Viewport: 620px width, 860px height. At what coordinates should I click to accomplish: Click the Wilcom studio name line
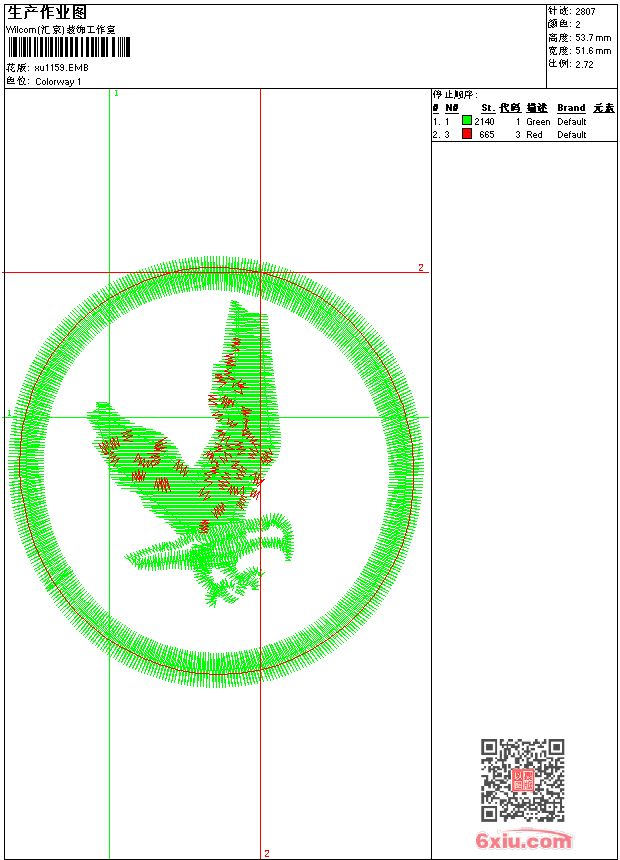[60, 30]
